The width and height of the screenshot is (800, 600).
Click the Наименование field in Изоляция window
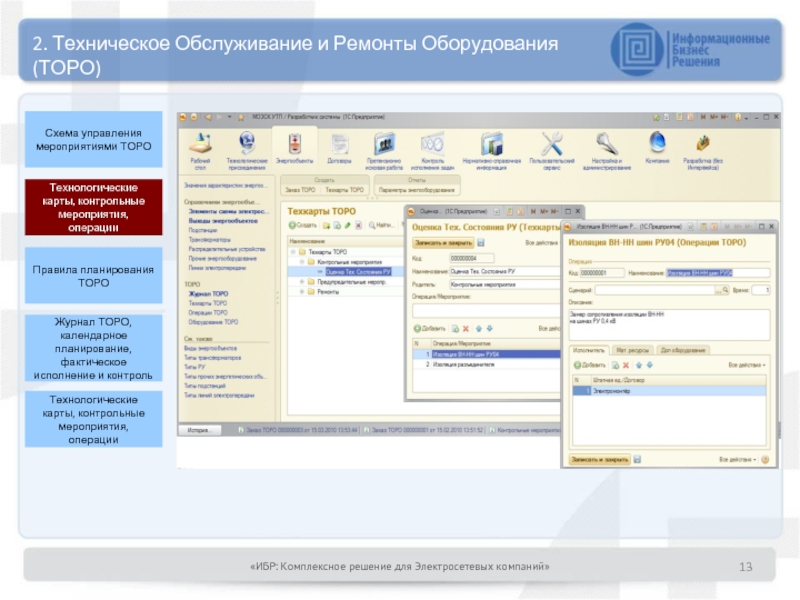point(718,273)
